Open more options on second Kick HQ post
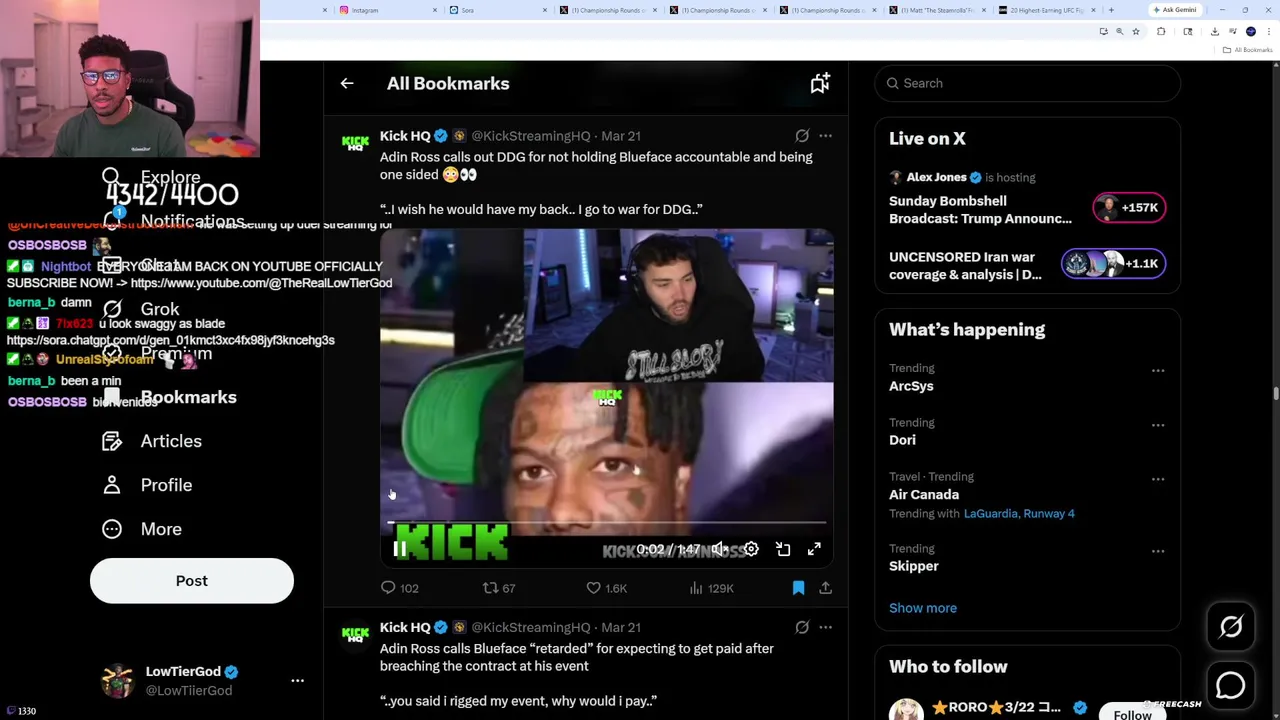 [x=825, y=627]
